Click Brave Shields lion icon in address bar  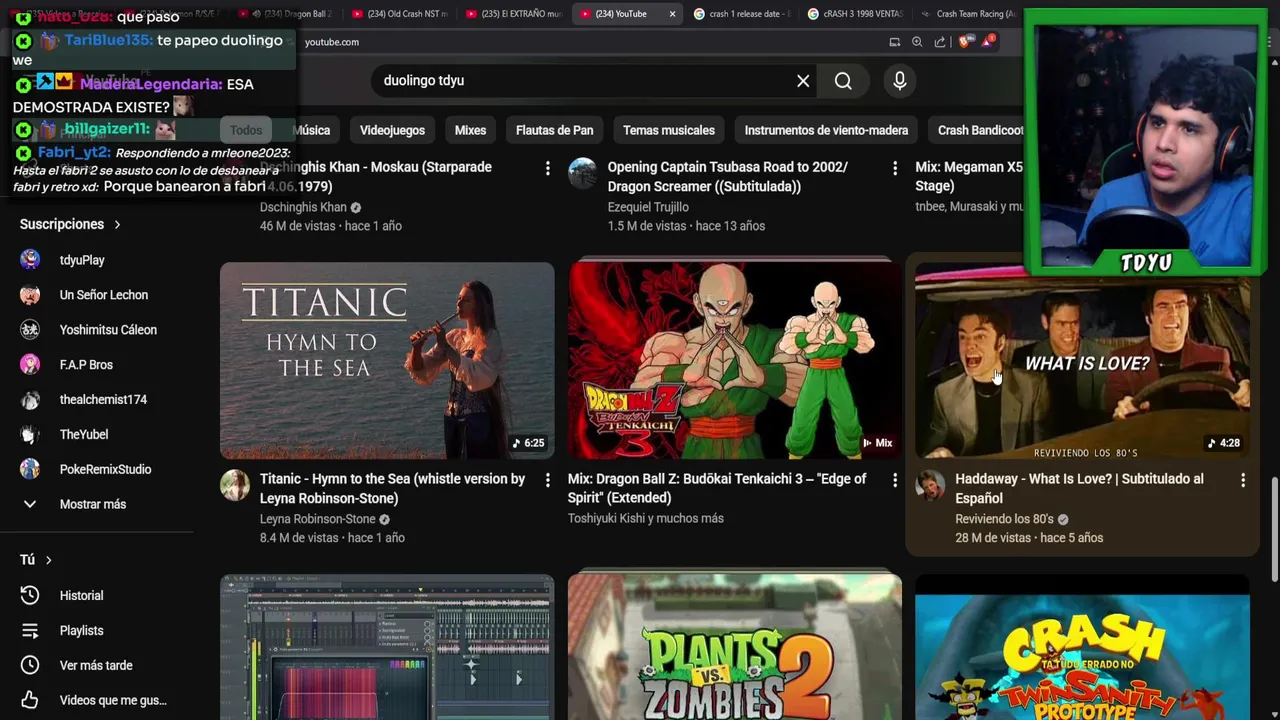(964, 42)
